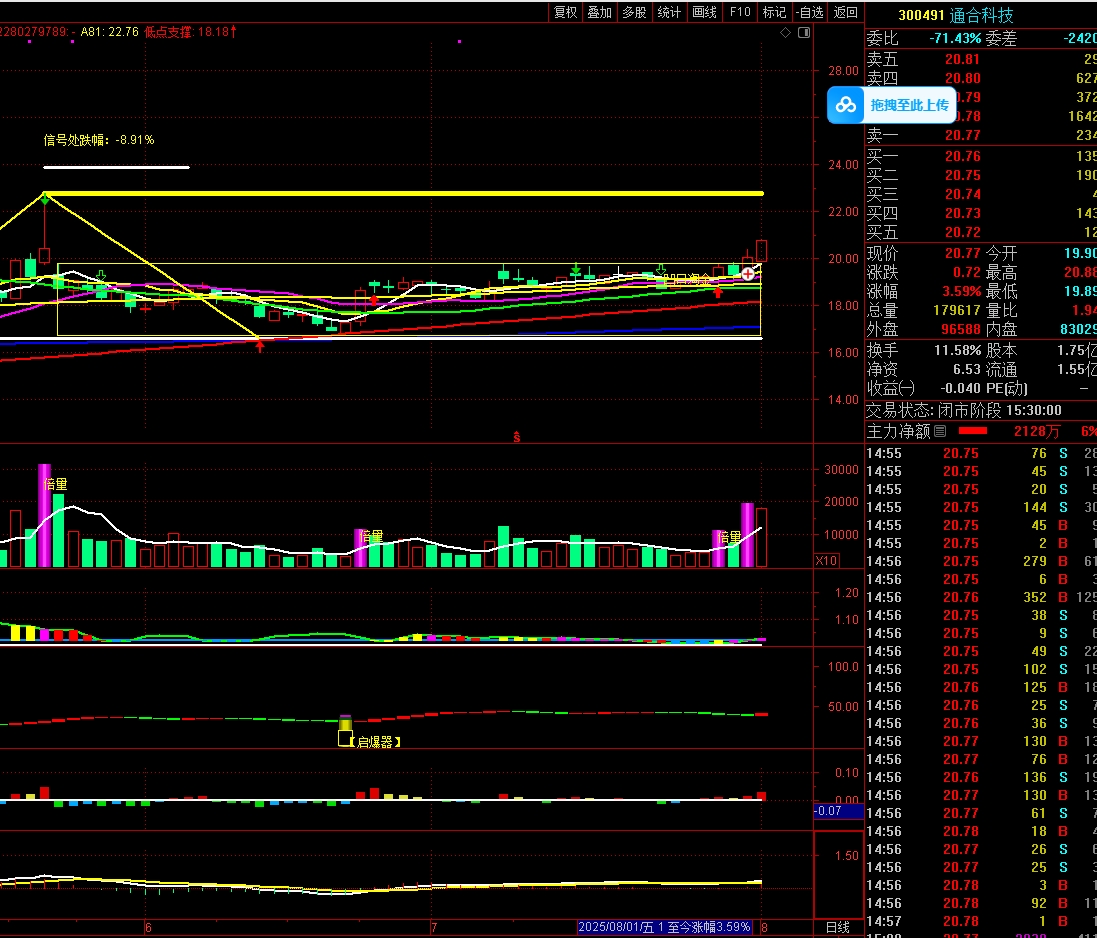The height and width of the screenshot is (938, 1097).
Task: Open the 统计 statistics tool
Action: click(x=670, y=12)
